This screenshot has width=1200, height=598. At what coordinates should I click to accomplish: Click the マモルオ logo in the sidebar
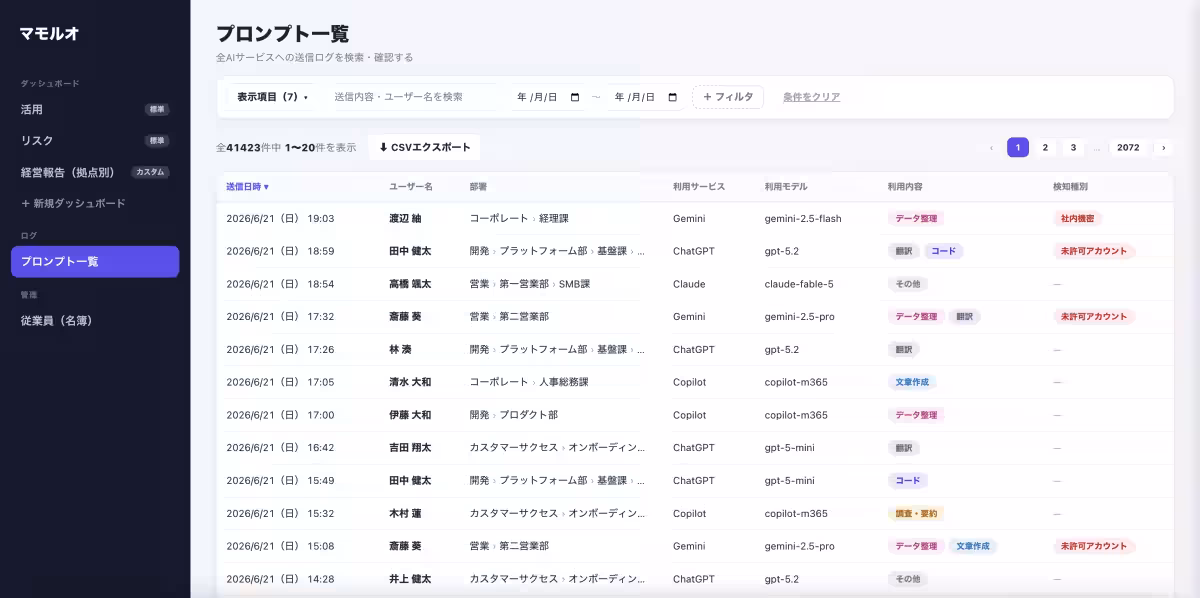click(x=49, y=33)
